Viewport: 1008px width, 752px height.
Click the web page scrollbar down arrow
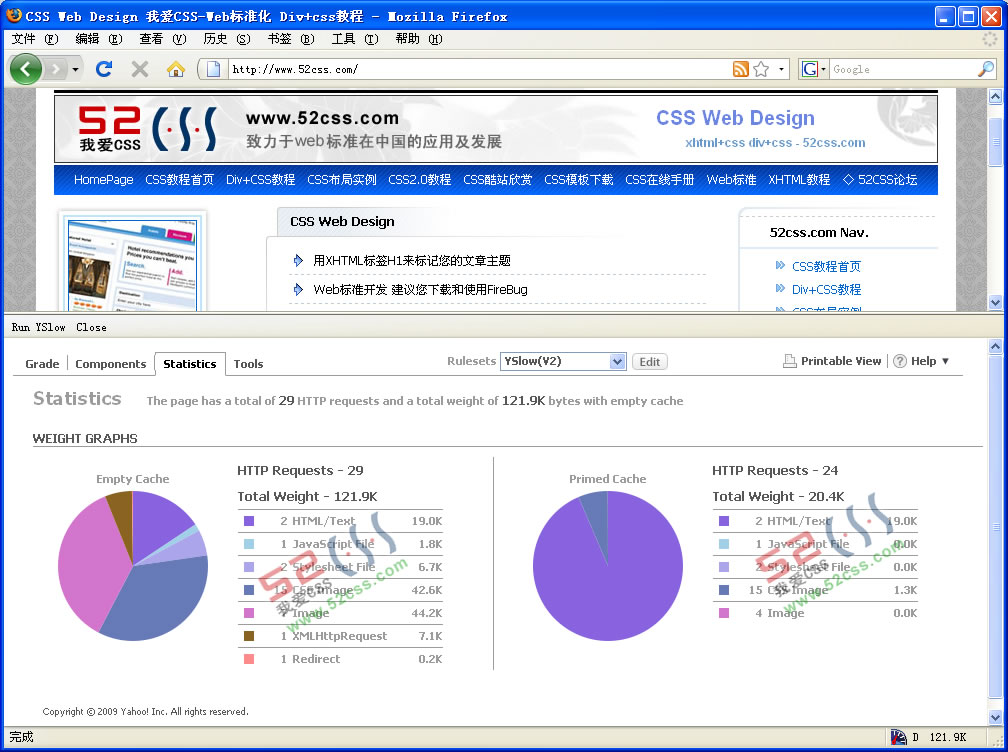995,302
